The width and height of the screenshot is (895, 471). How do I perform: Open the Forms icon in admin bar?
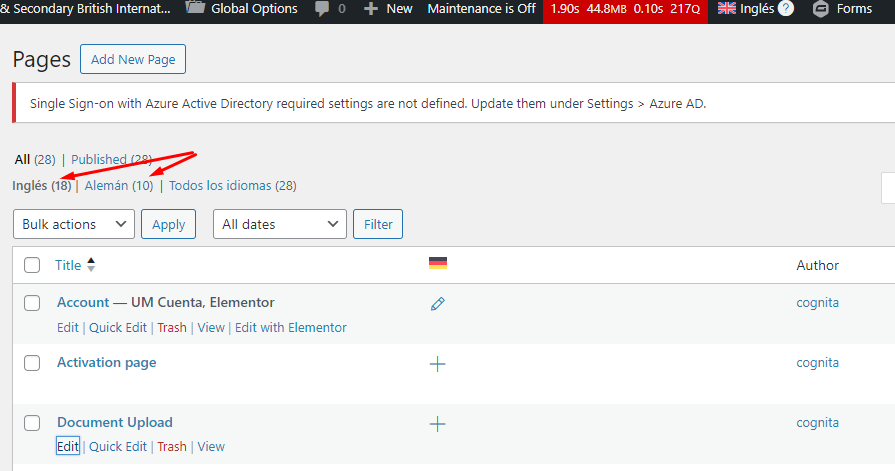point(820,9)
